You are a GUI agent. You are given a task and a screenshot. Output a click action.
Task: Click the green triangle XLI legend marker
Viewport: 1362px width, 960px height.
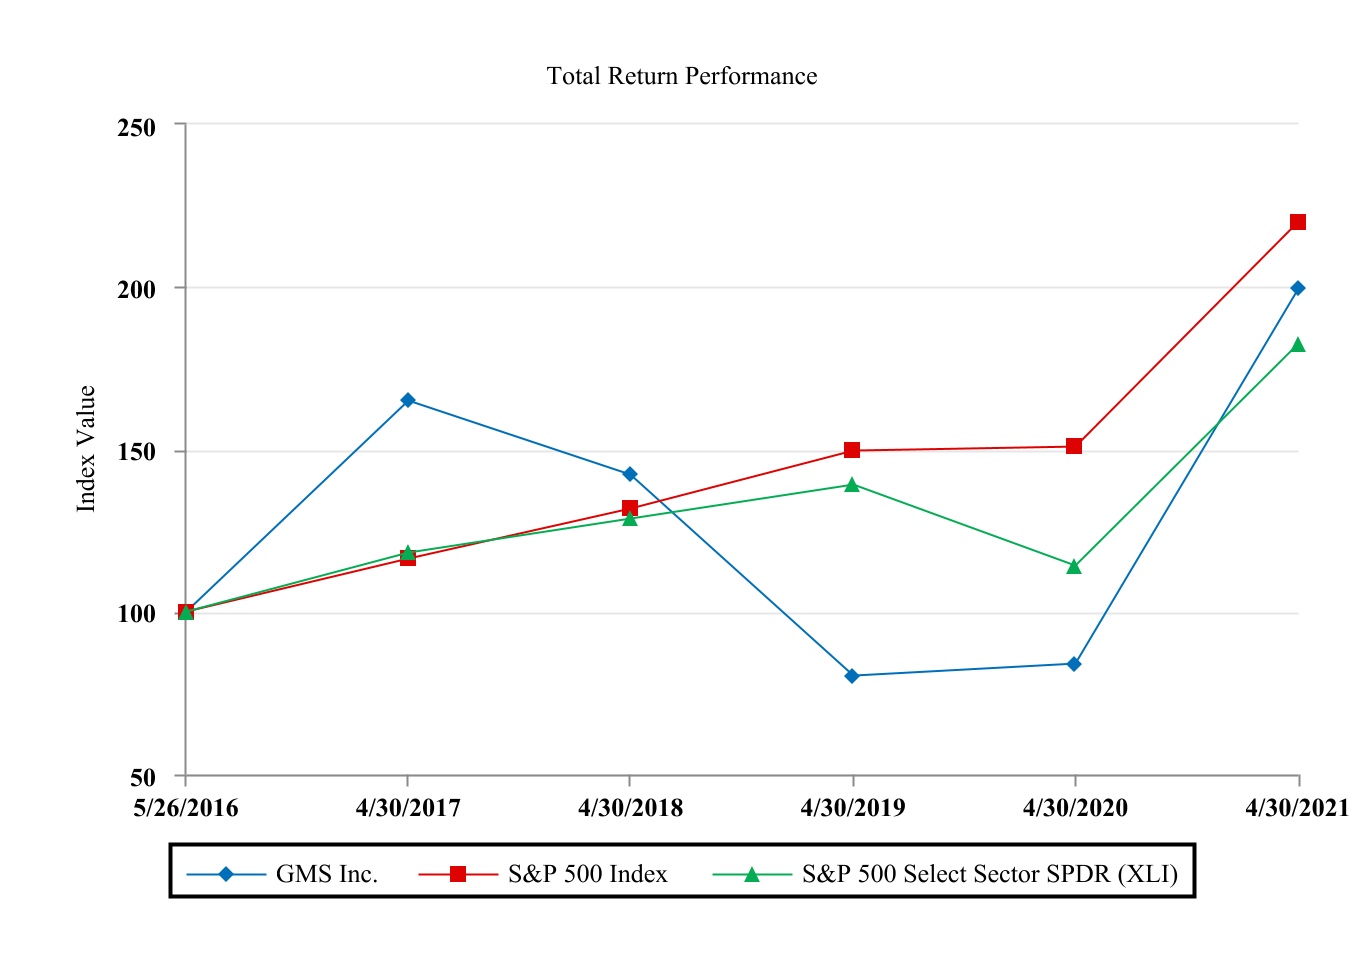click(x=752, y=874)
